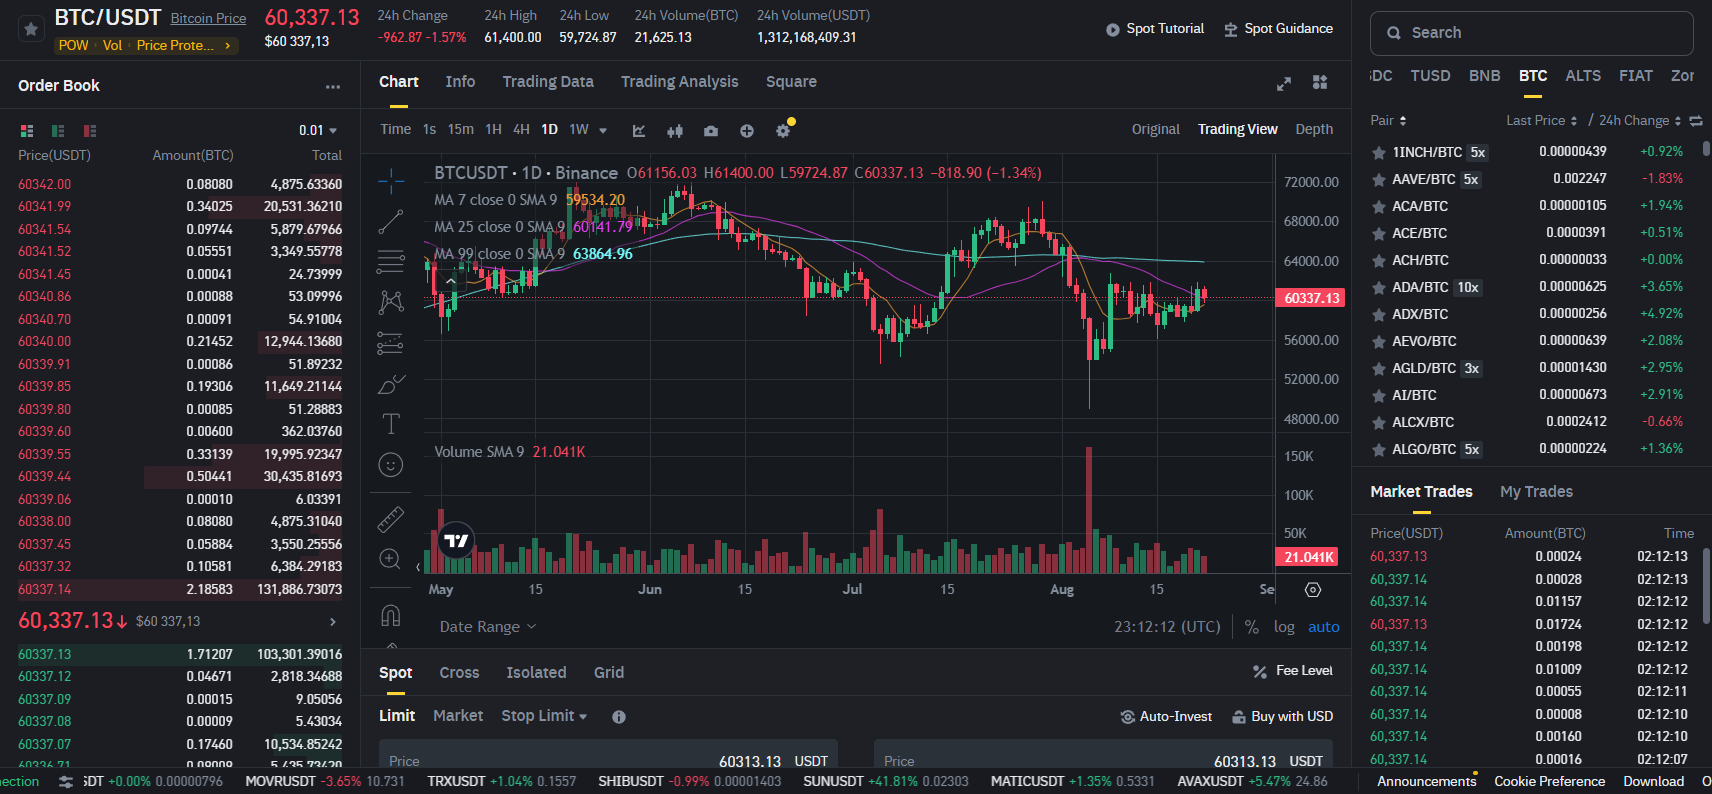
Task: Select the text annotation tool
Action: pyautogui.click(x=391, y=424)
